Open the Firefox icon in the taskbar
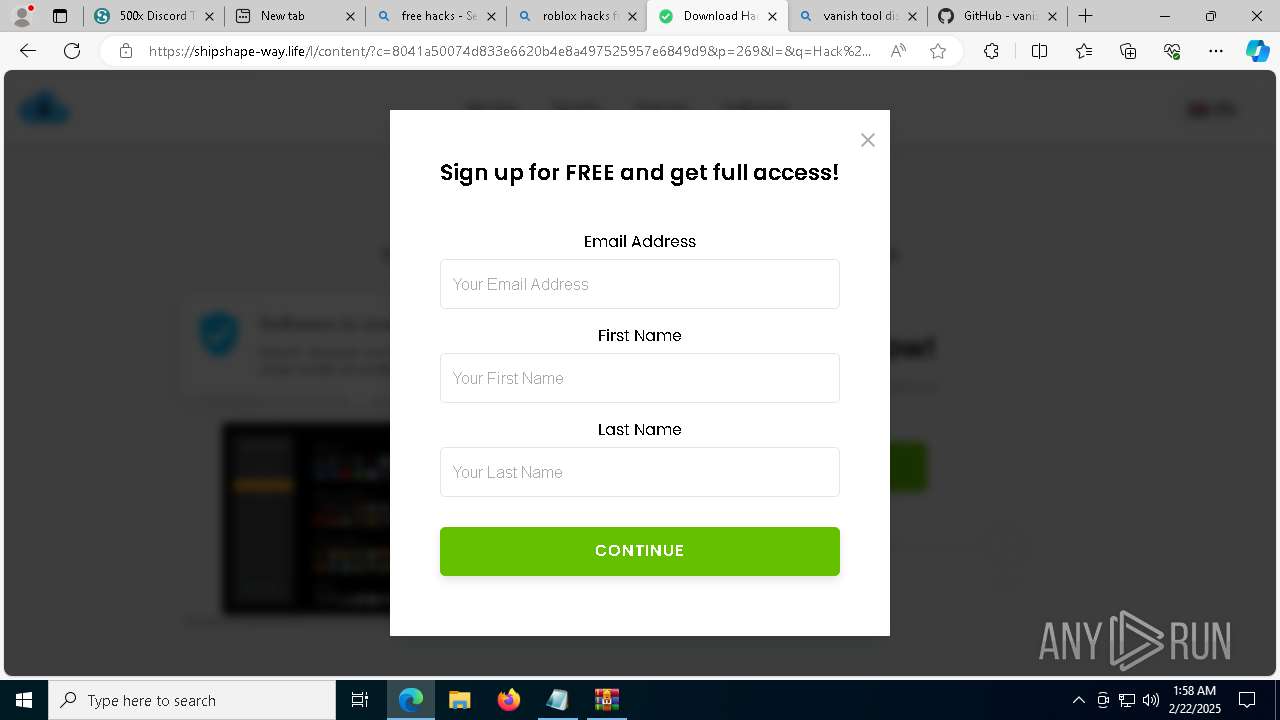The image size is (1280, 720). click(509, 700)
